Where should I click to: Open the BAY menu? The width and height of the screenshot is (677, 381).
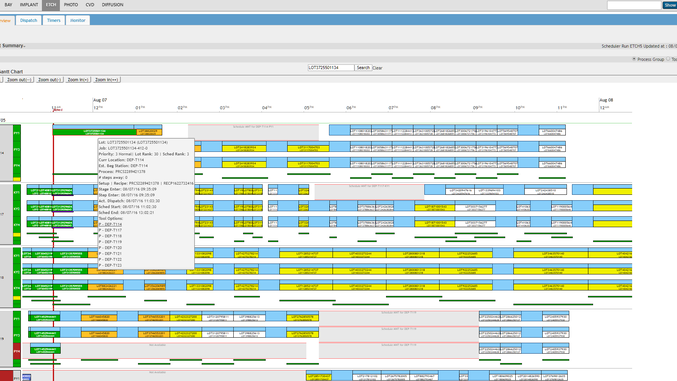pos(8,5)
